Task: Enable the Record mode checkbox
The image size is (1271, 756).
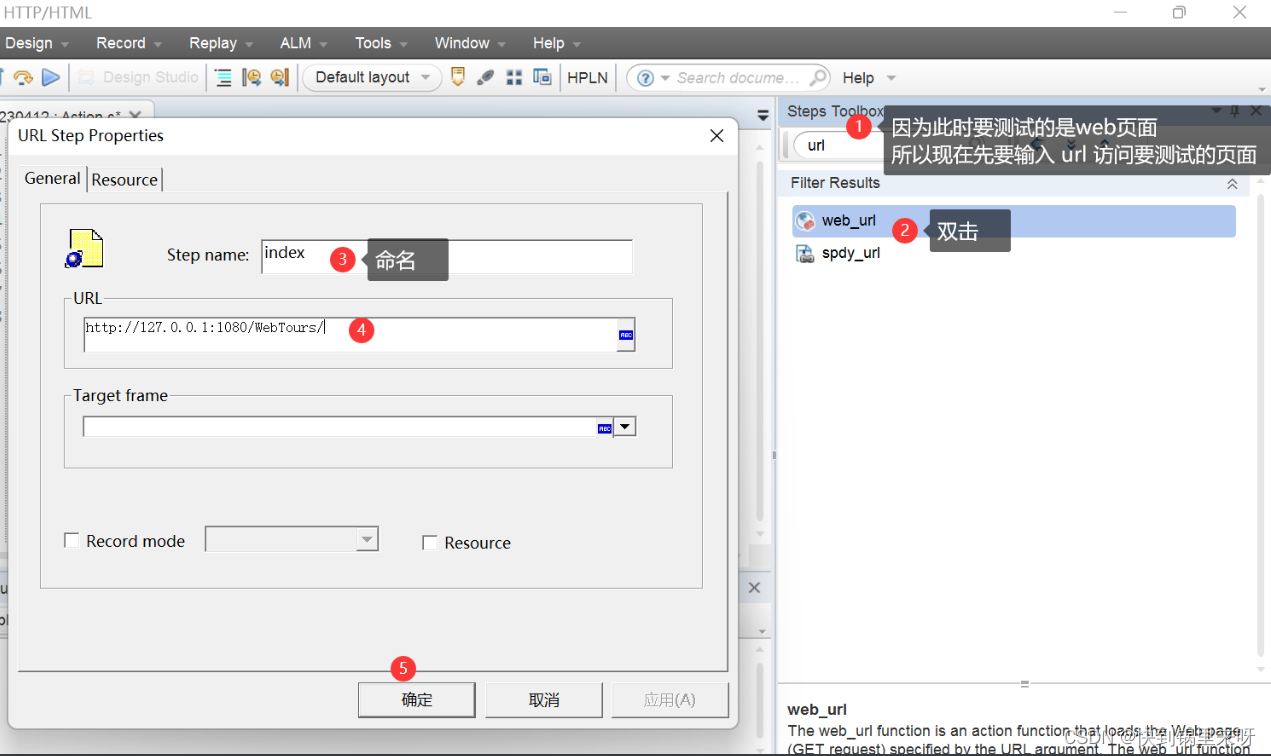Action: coord(72,540)
